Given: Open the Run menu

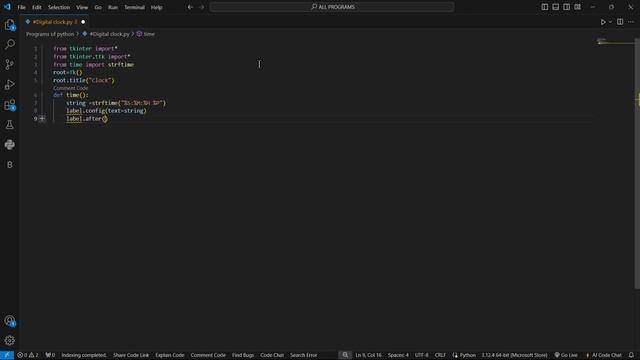Looking at the screenshot, I should coord(113,7).
